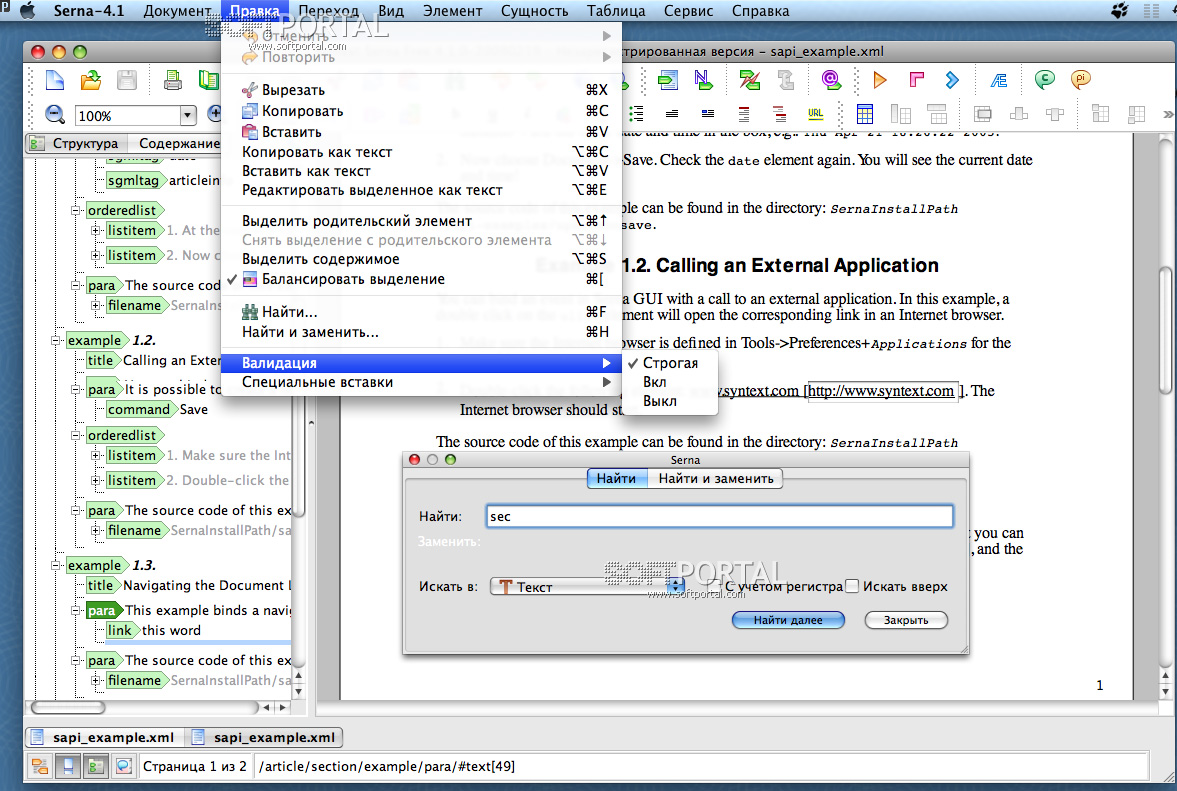Image resolution: width=1177 pixels, height=791 pixels.
Task: Click the blue N with green tag icon
Action: pos(703,80)
